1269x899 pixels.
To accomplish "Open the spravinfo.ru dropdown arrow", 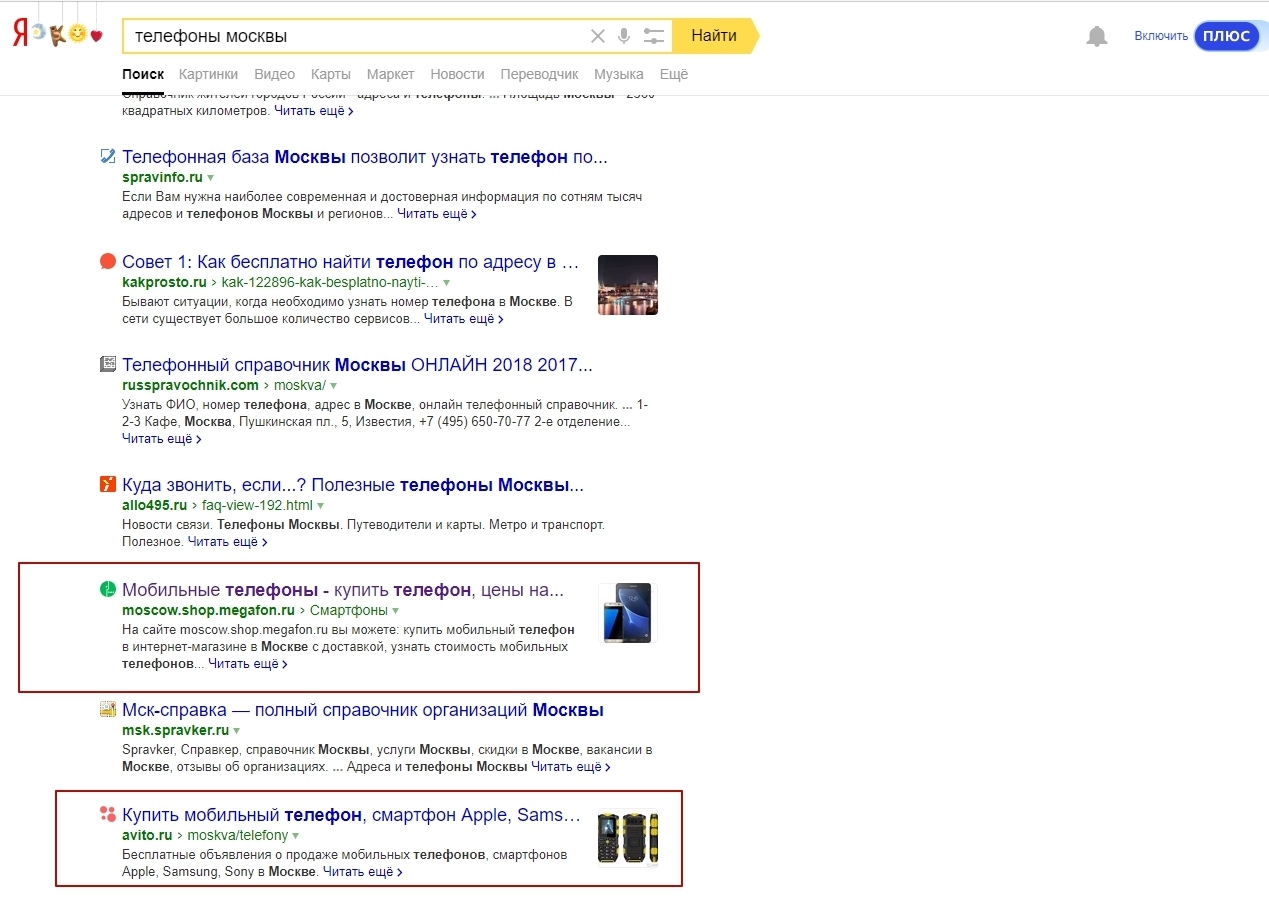I will point(211,178).
